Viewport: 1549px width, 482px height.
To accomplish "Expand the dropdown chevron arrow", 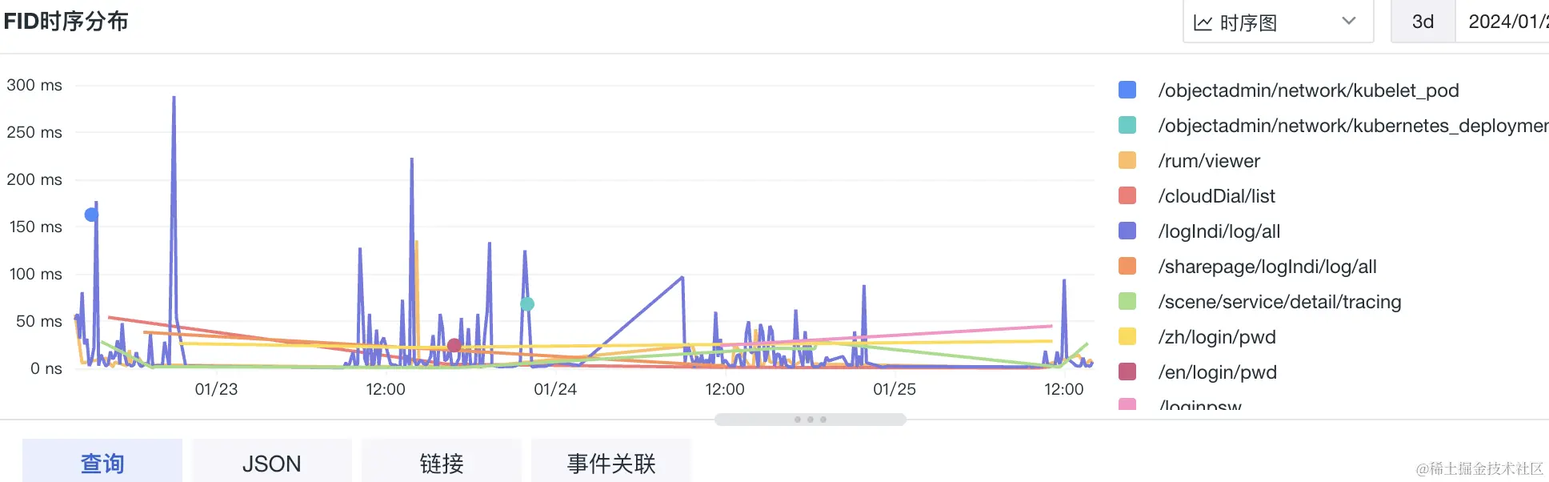I will [1349, 21].
